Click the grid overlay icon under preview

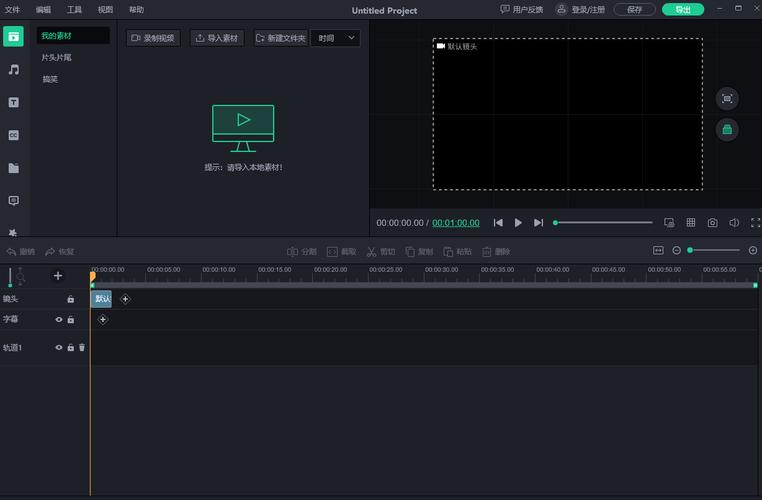(690, 223)
